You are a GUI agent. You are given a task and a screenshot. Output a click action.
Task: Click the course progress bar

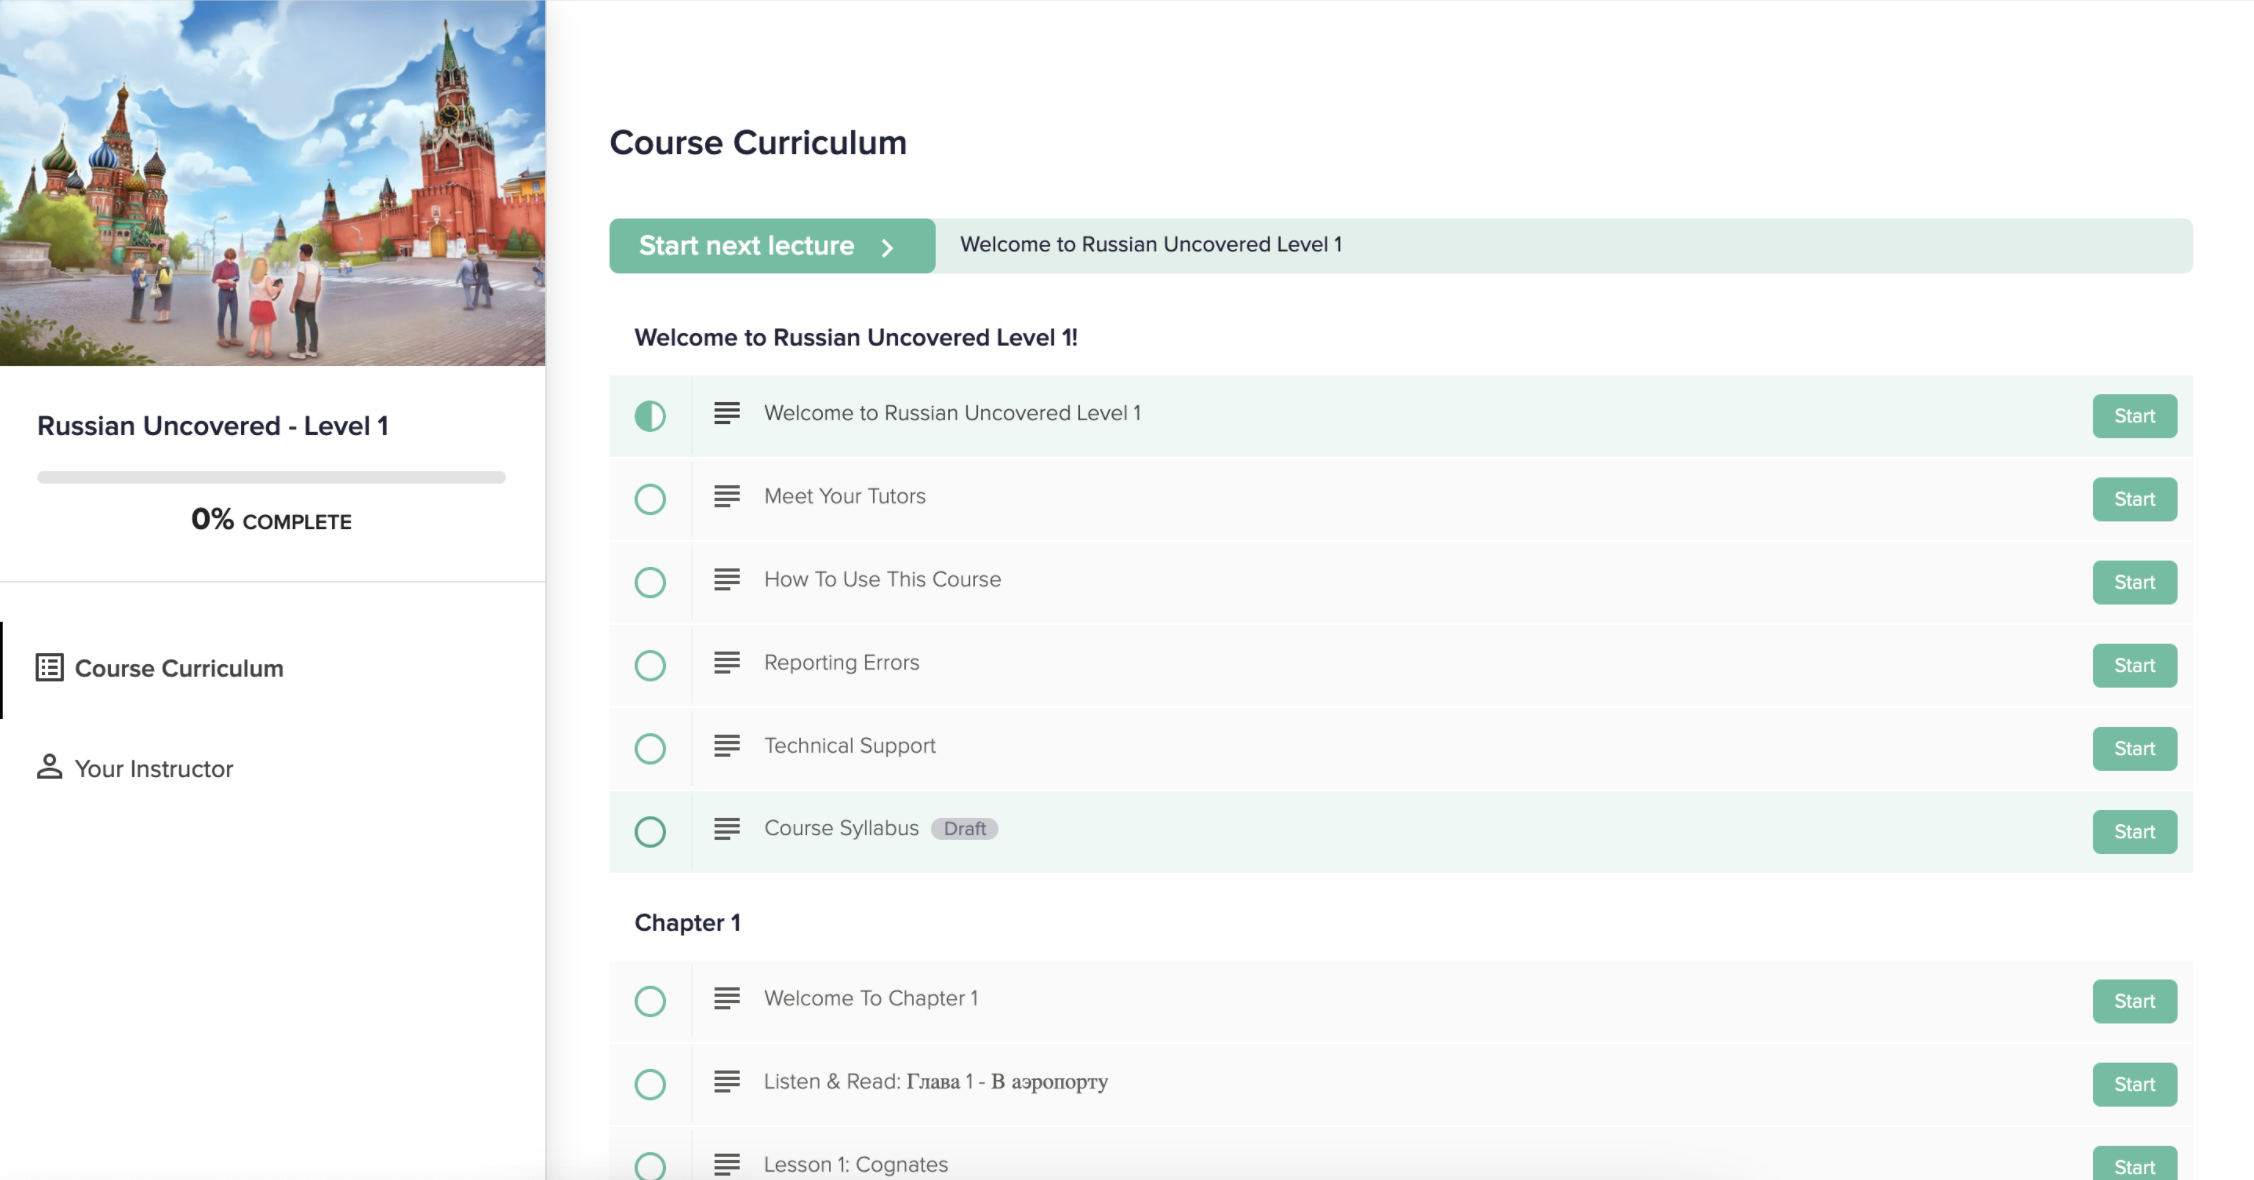coord(271,477)
